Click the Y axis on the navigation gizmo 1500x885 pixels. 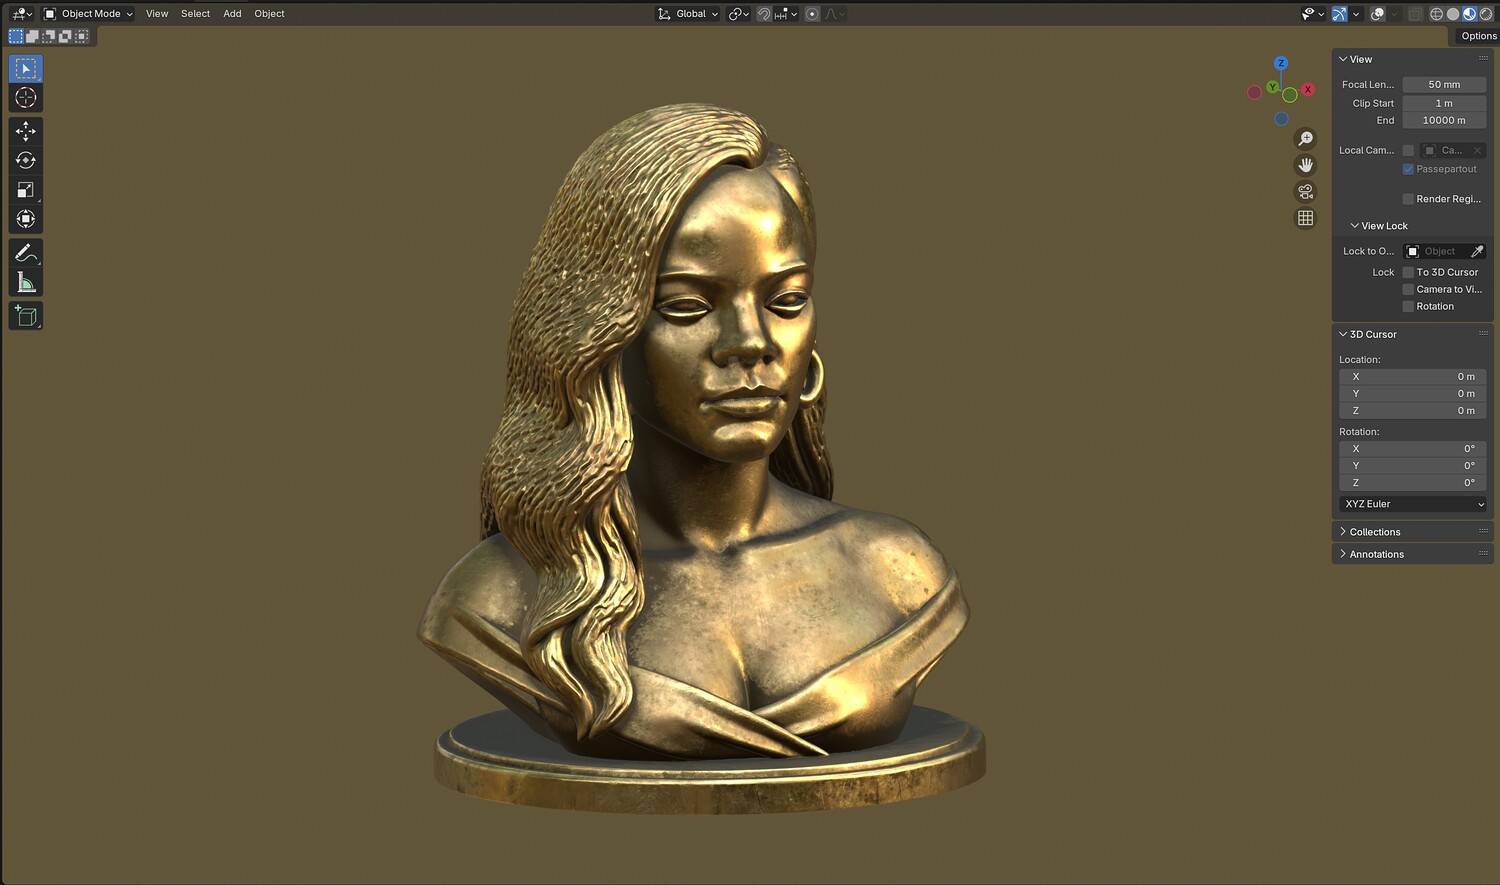coord(1273,87)
